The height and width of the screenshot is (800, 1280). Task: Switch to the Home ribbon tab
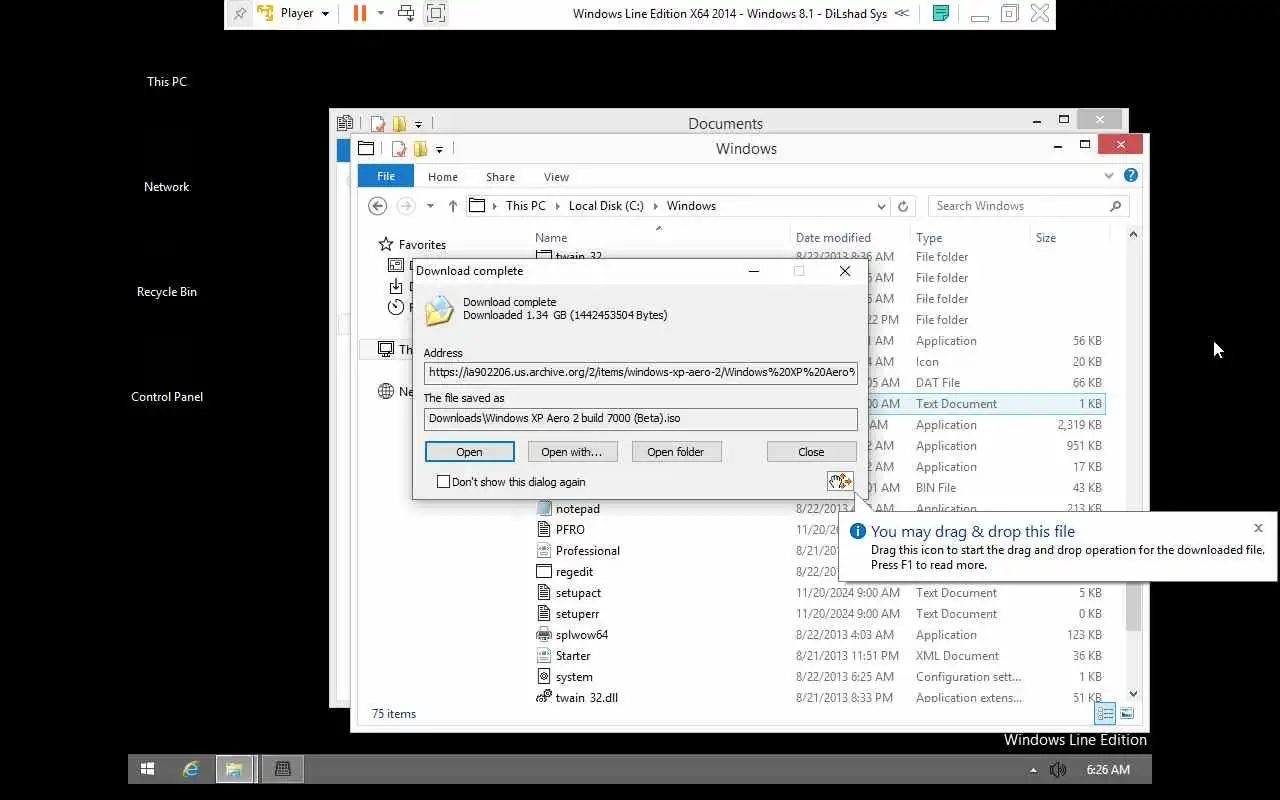pyautogui.click(x=443, y=177)
